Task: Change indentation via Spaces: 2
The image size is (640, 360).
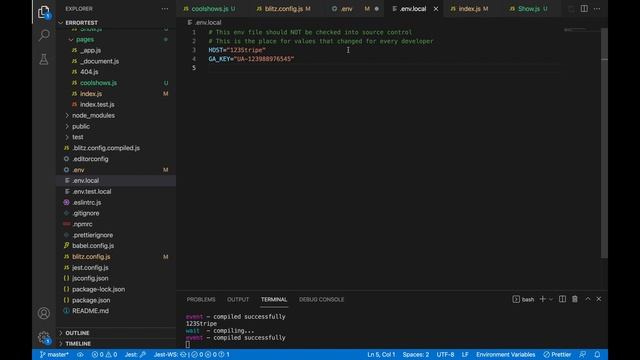Action: pos(416,354)
